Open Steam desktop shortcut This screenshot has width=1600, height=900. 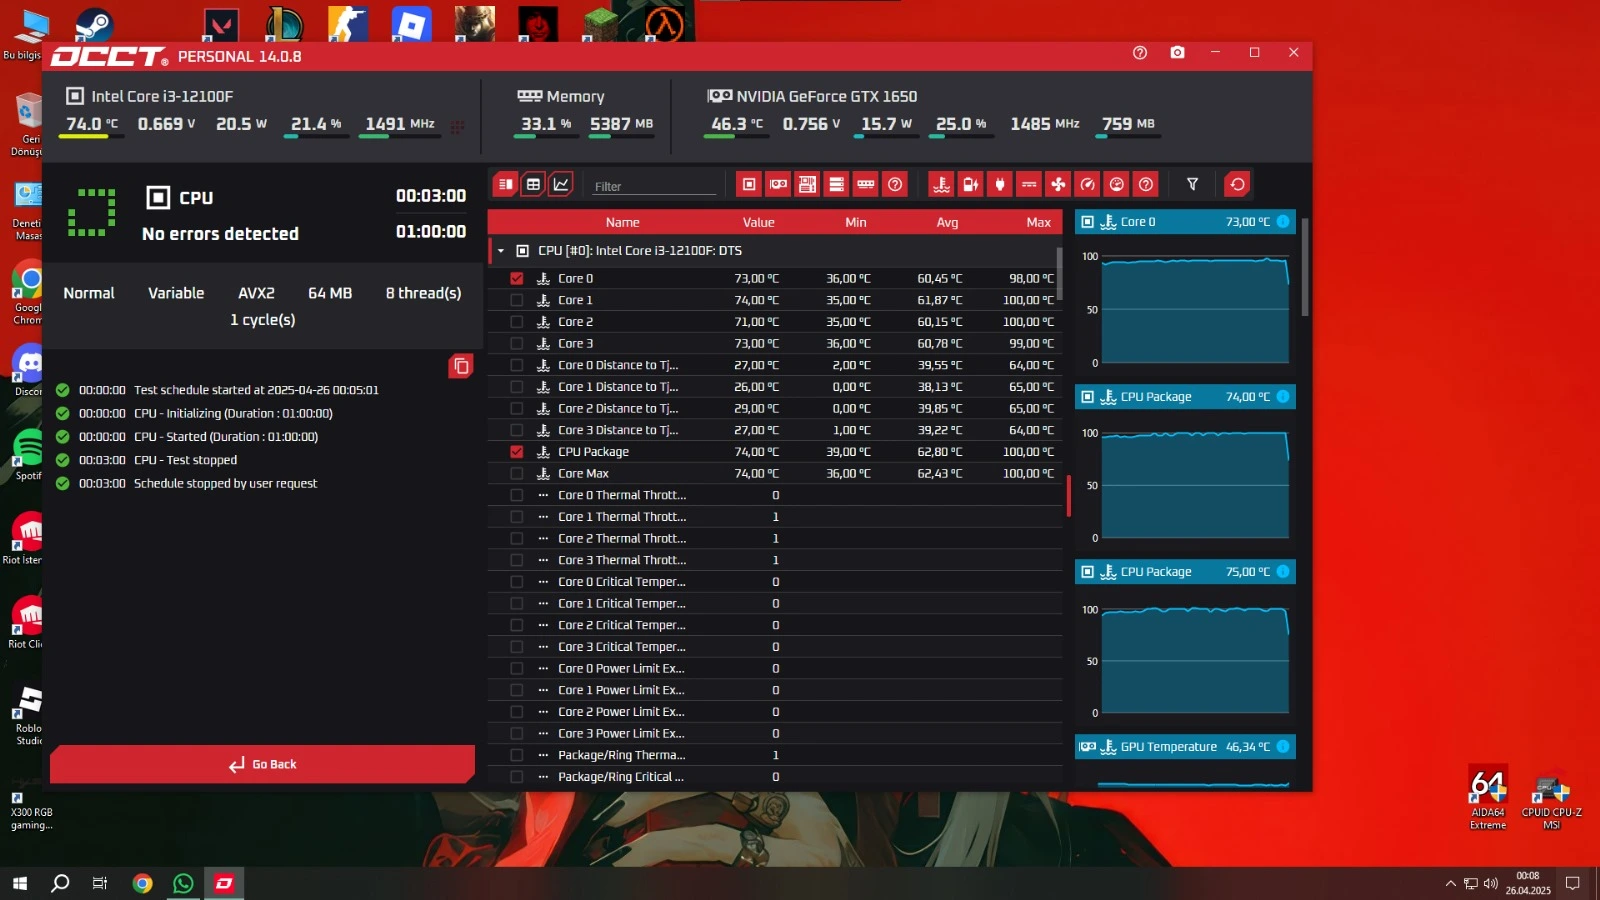(x=95, y=24)
